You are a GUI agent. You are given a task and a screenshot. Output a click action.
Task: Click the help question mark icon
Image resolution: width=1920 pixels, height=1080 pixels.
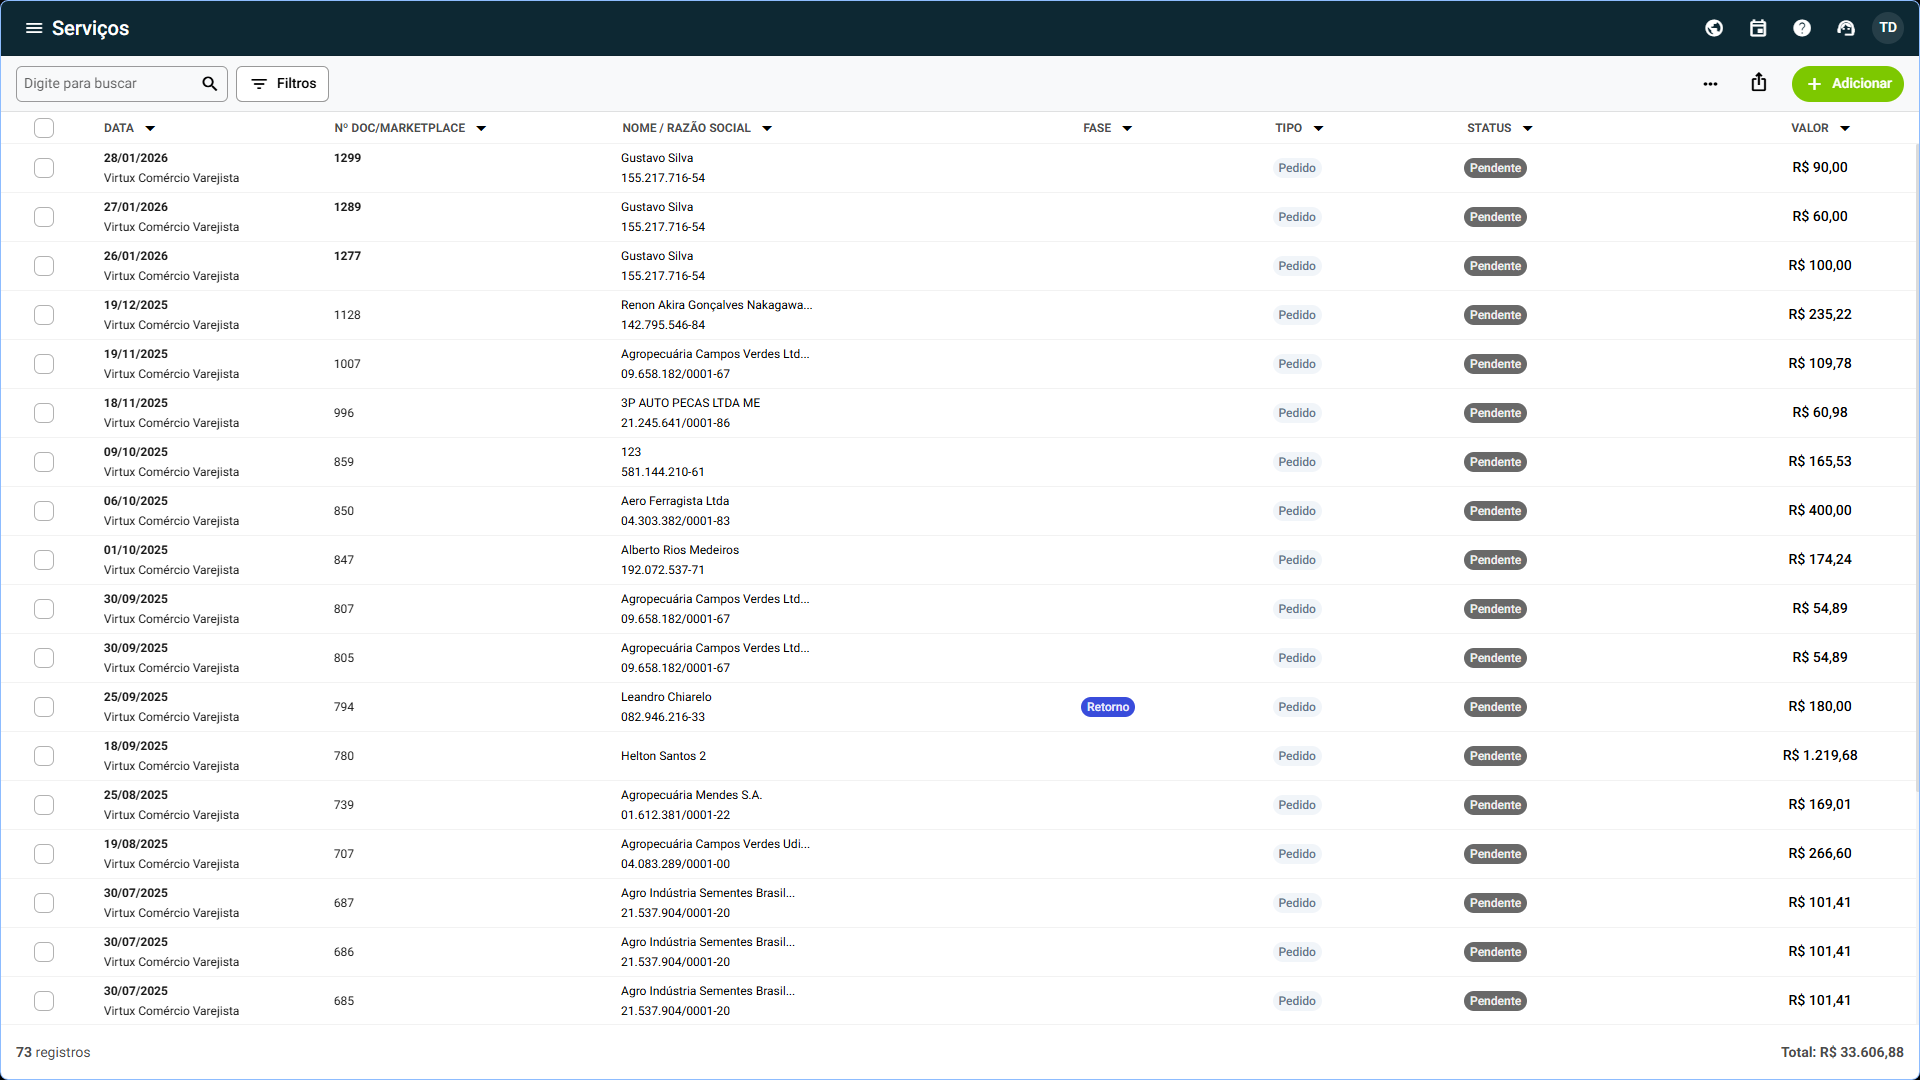tap(1802, 28)
